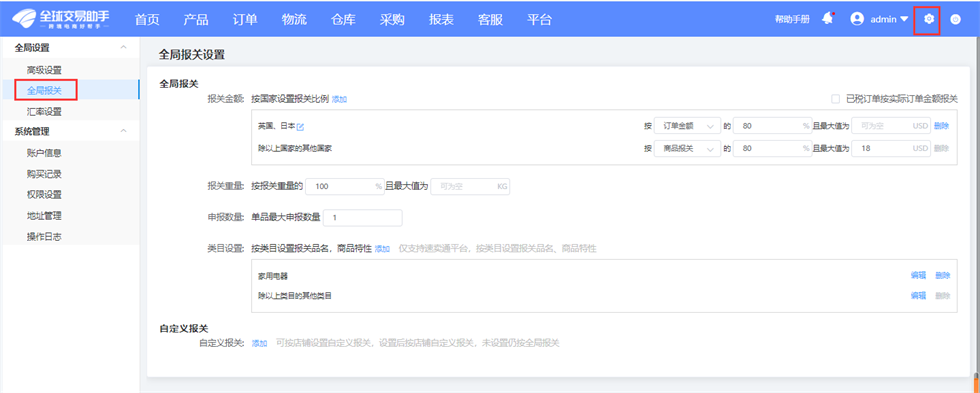This screenshot has height=393, width=980.
Task: Focus the KG maximum weight field
Action: [x=471, y=186]
